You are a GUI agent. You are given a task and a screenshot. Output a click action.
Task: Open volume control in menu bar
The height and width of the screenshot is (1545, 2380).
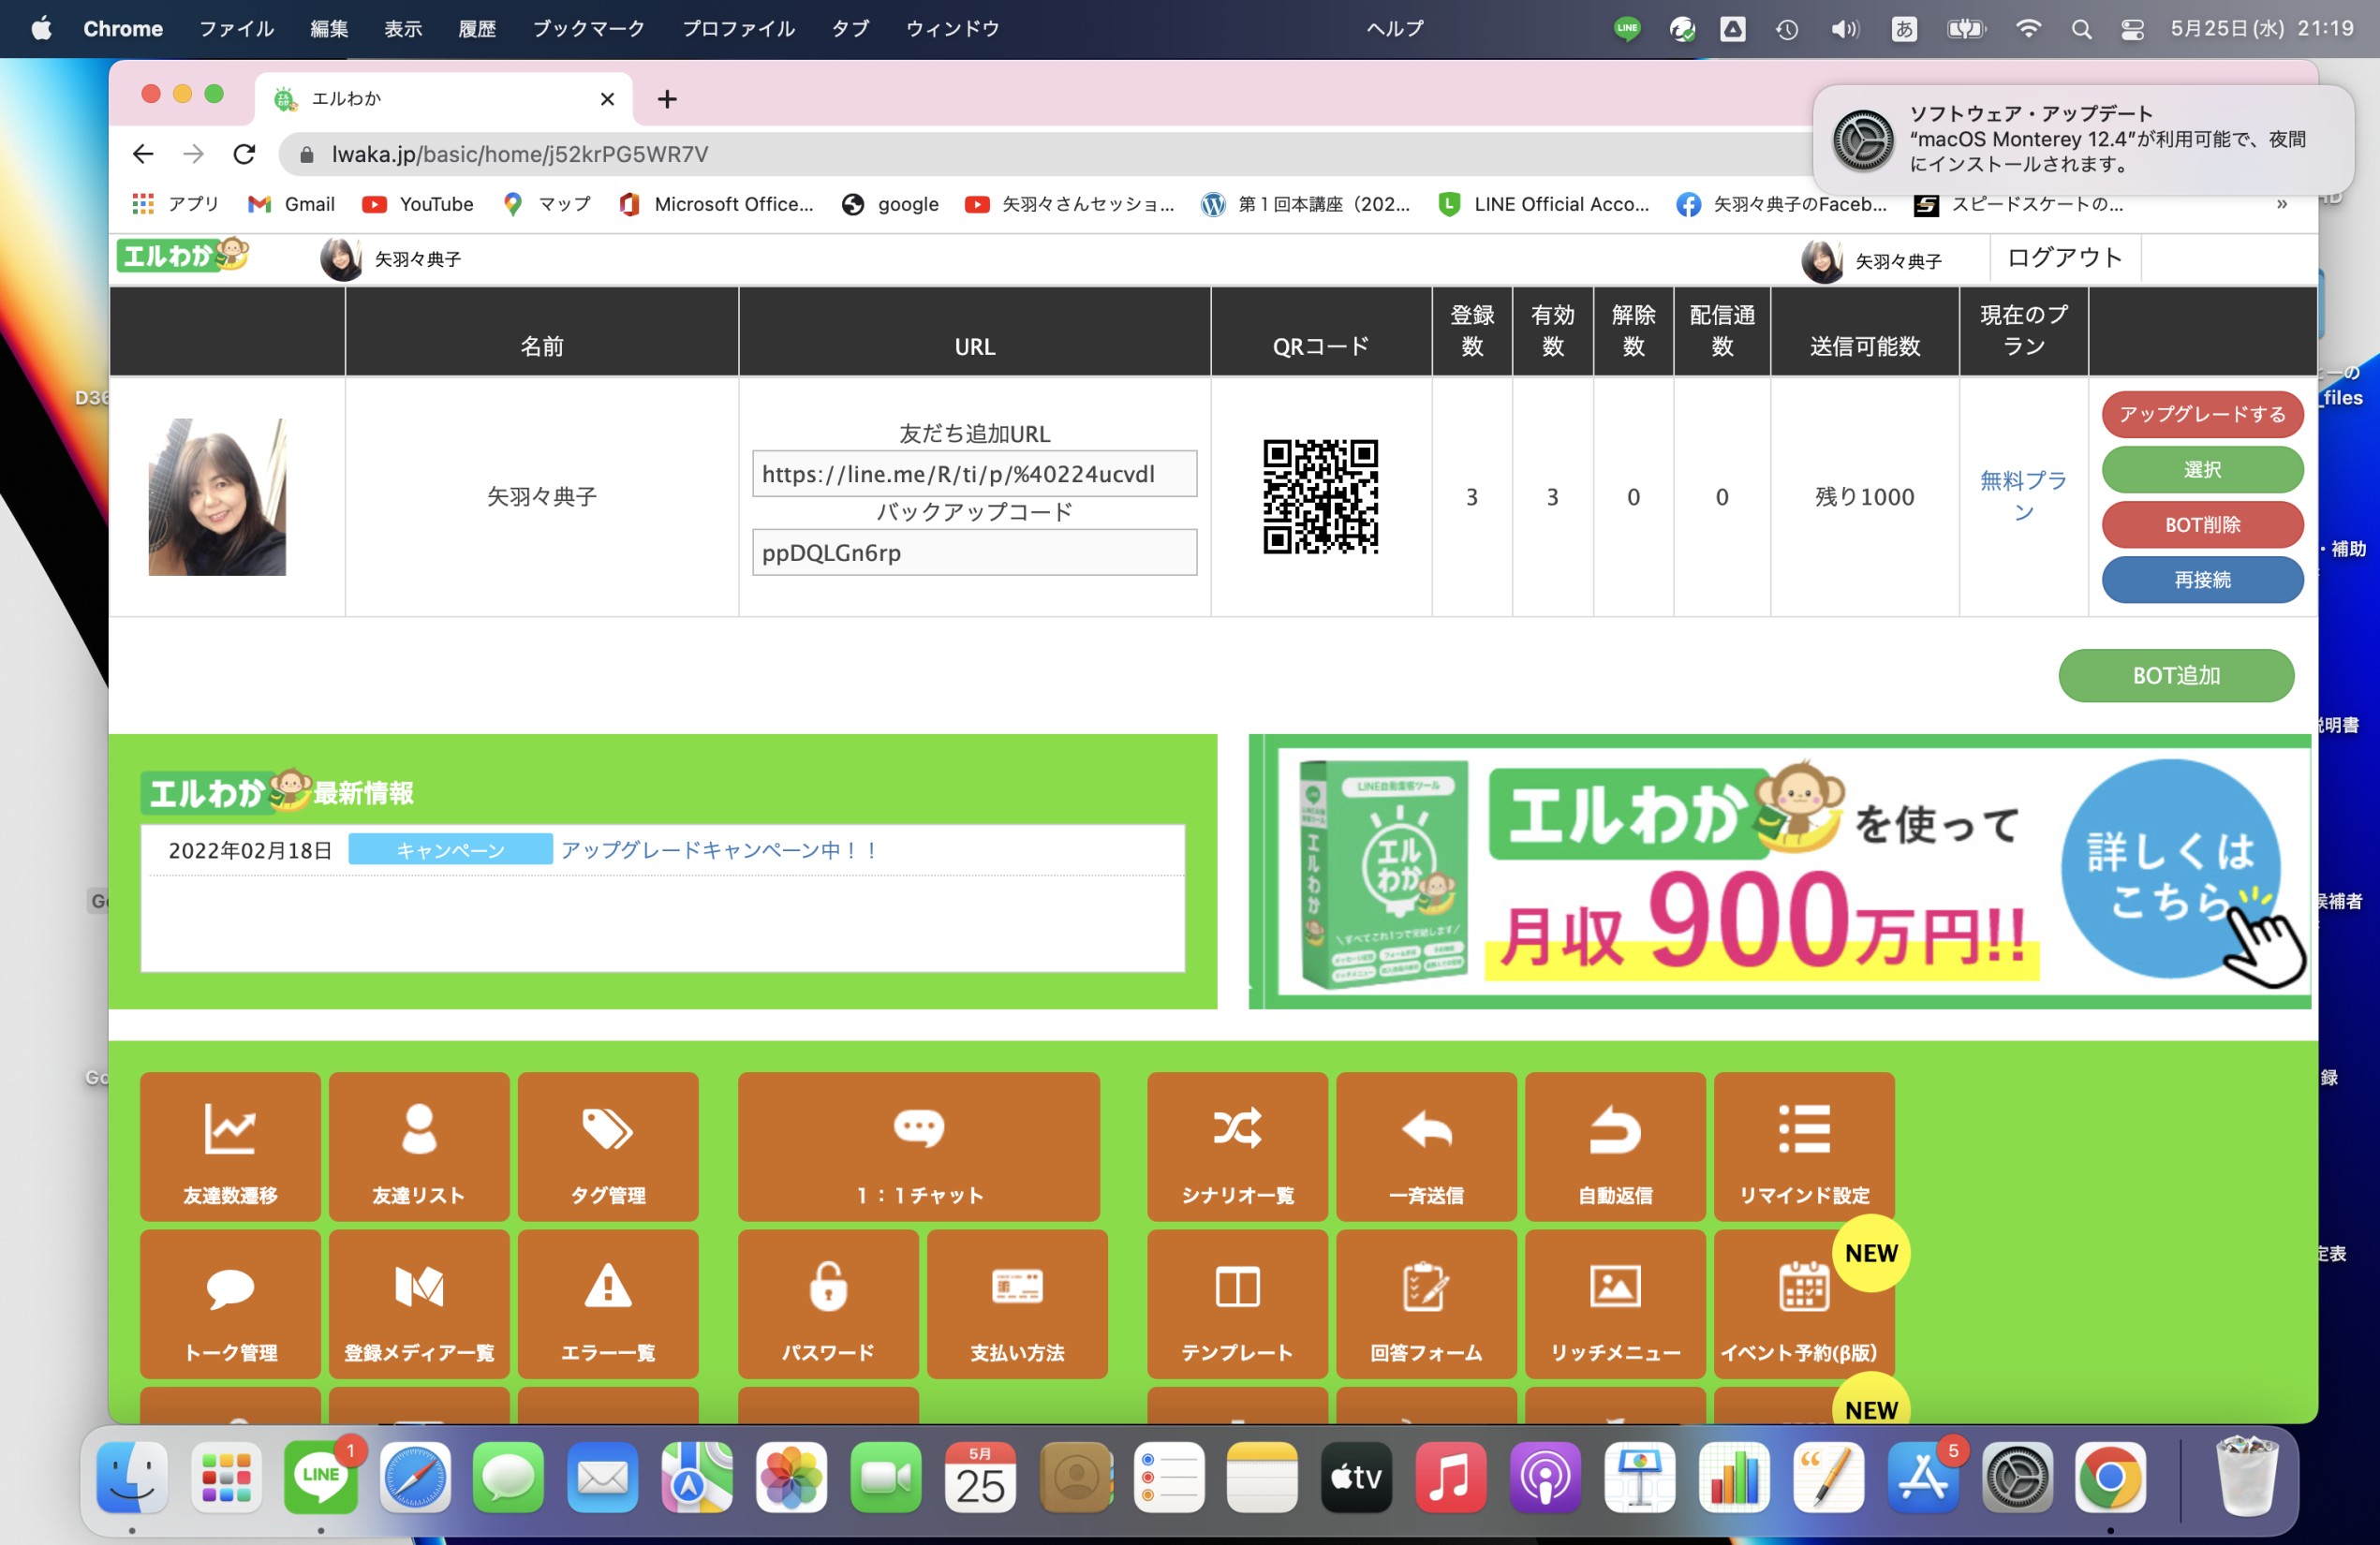(x=1845, y=29)
